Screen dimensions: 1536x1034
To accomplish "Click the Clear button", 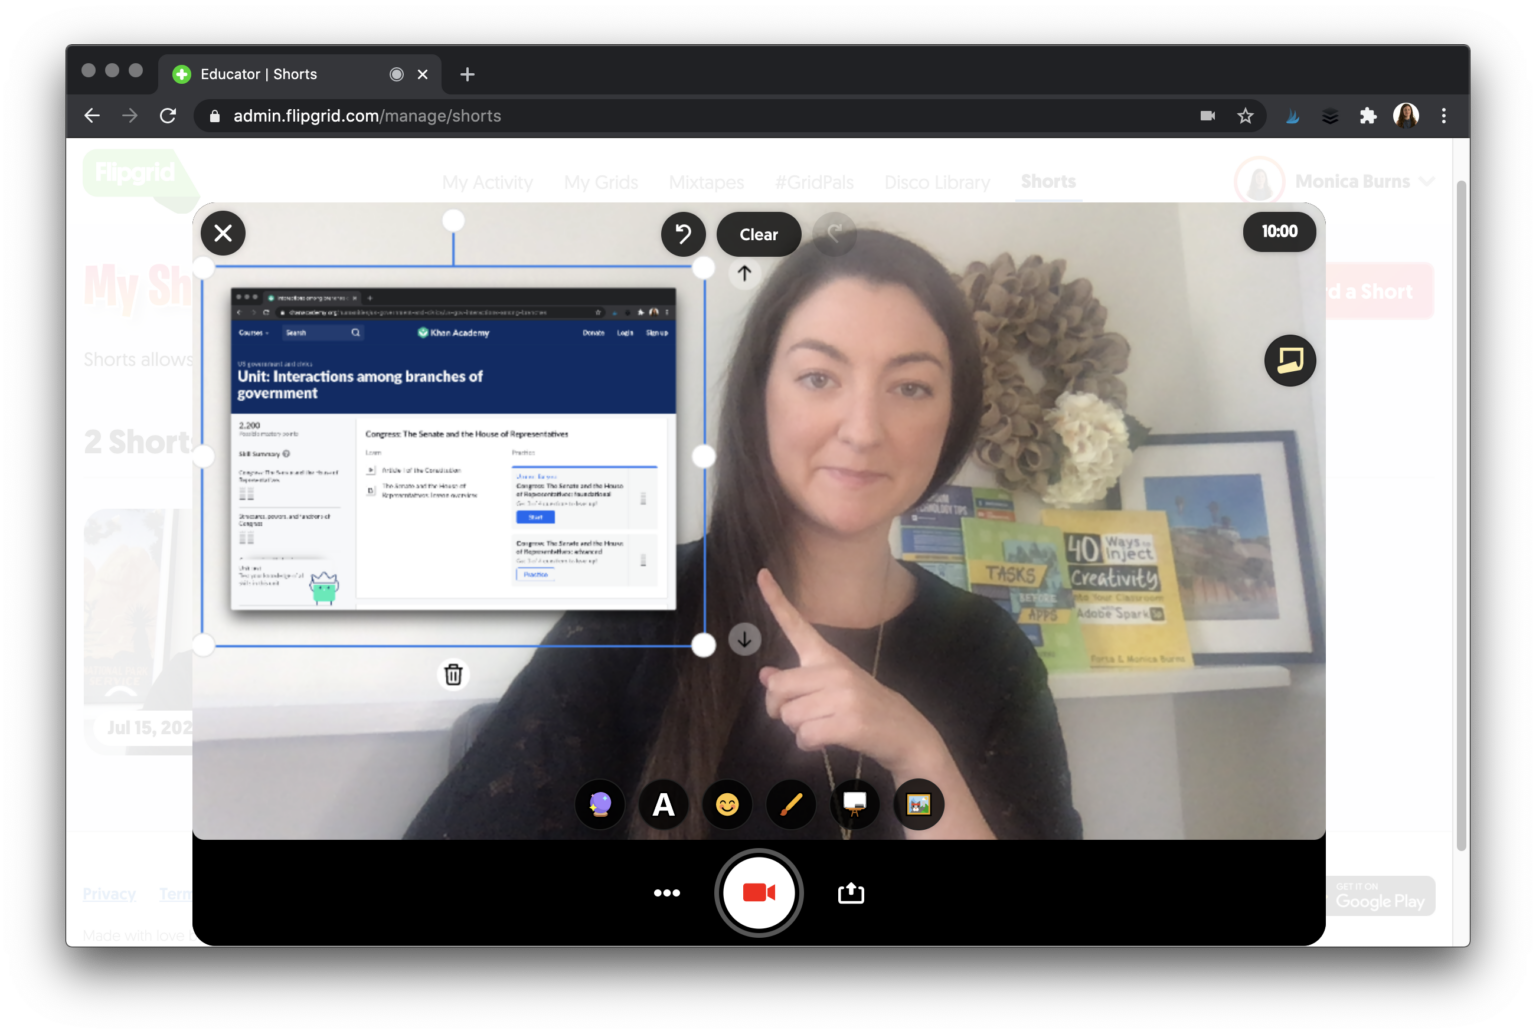I will pos(758,234).
